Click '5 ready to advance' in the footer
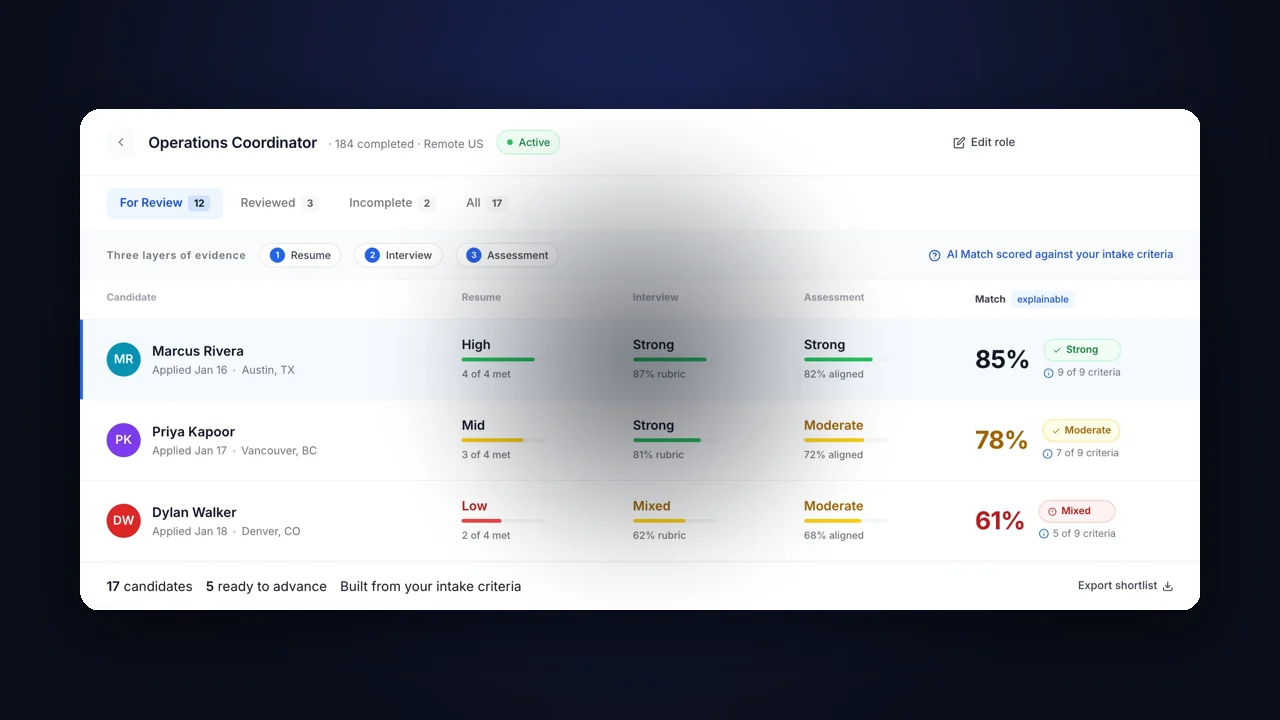This screenshot has width=1280, height=720. tap(266, 587)
